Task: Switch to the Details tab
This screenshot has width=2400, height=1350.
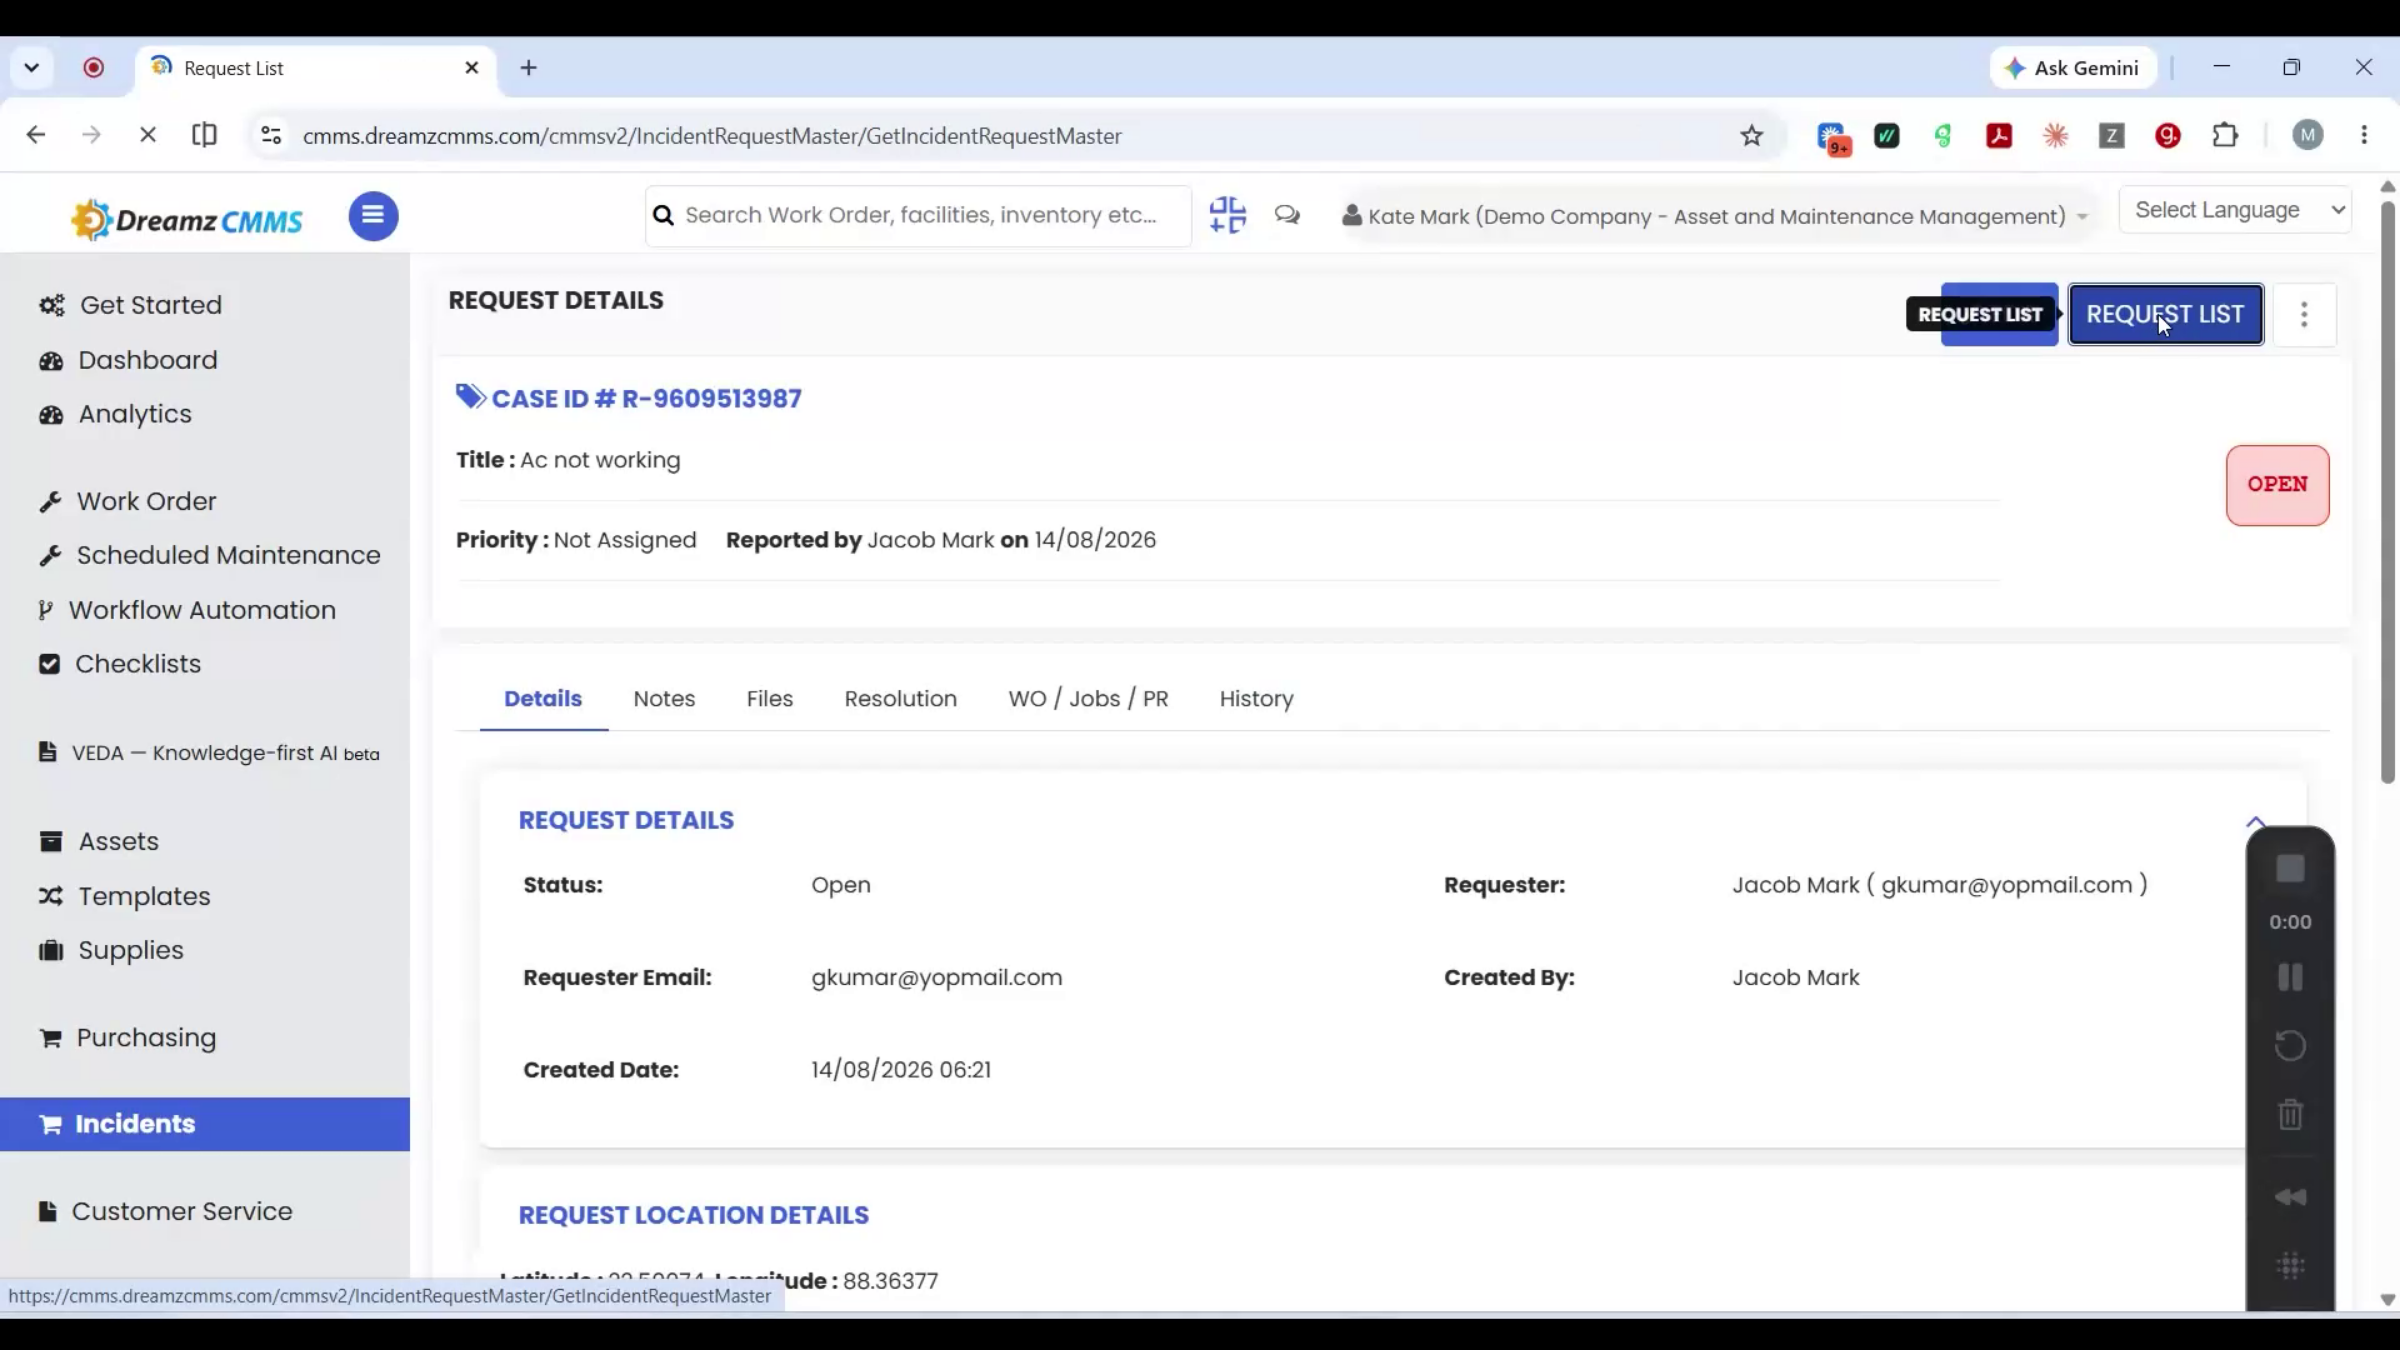Action: (543, 699)
